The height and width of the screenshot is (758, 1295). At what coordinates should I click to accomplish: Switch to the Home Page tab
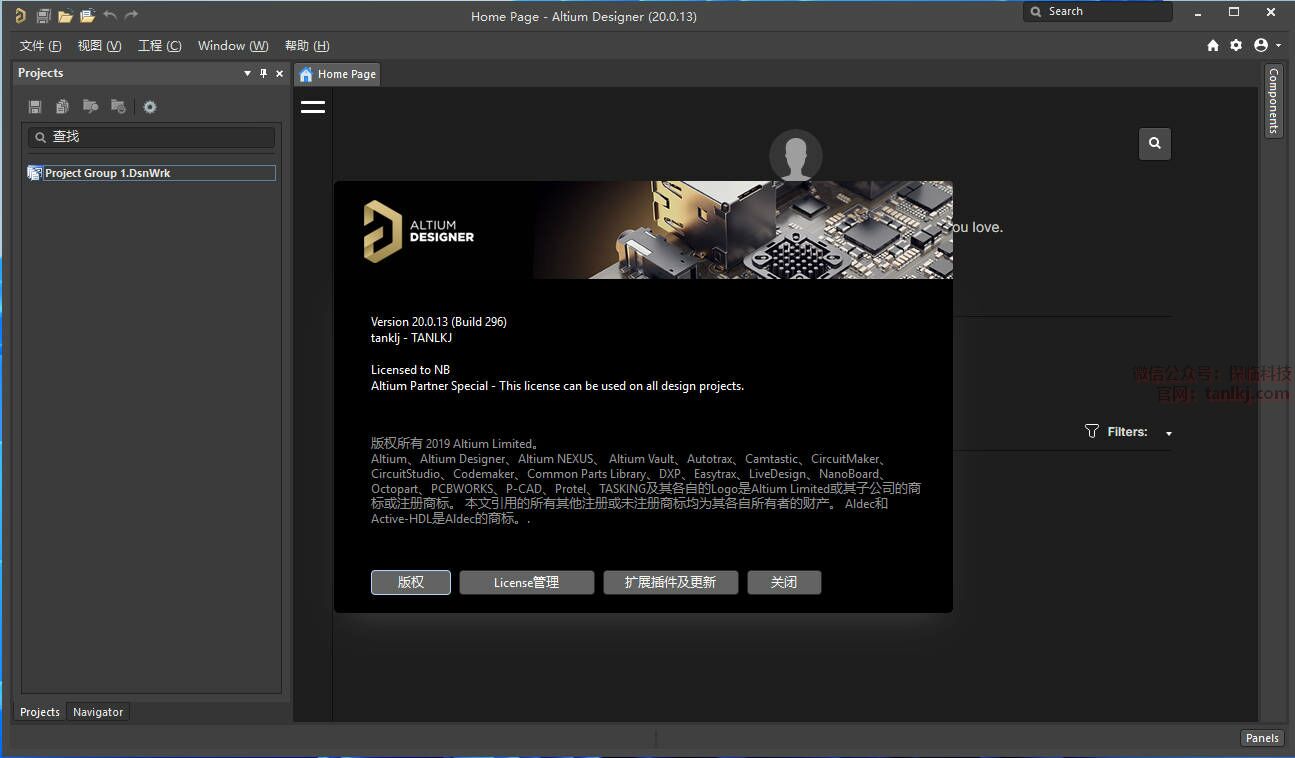[x=337, y=74]
